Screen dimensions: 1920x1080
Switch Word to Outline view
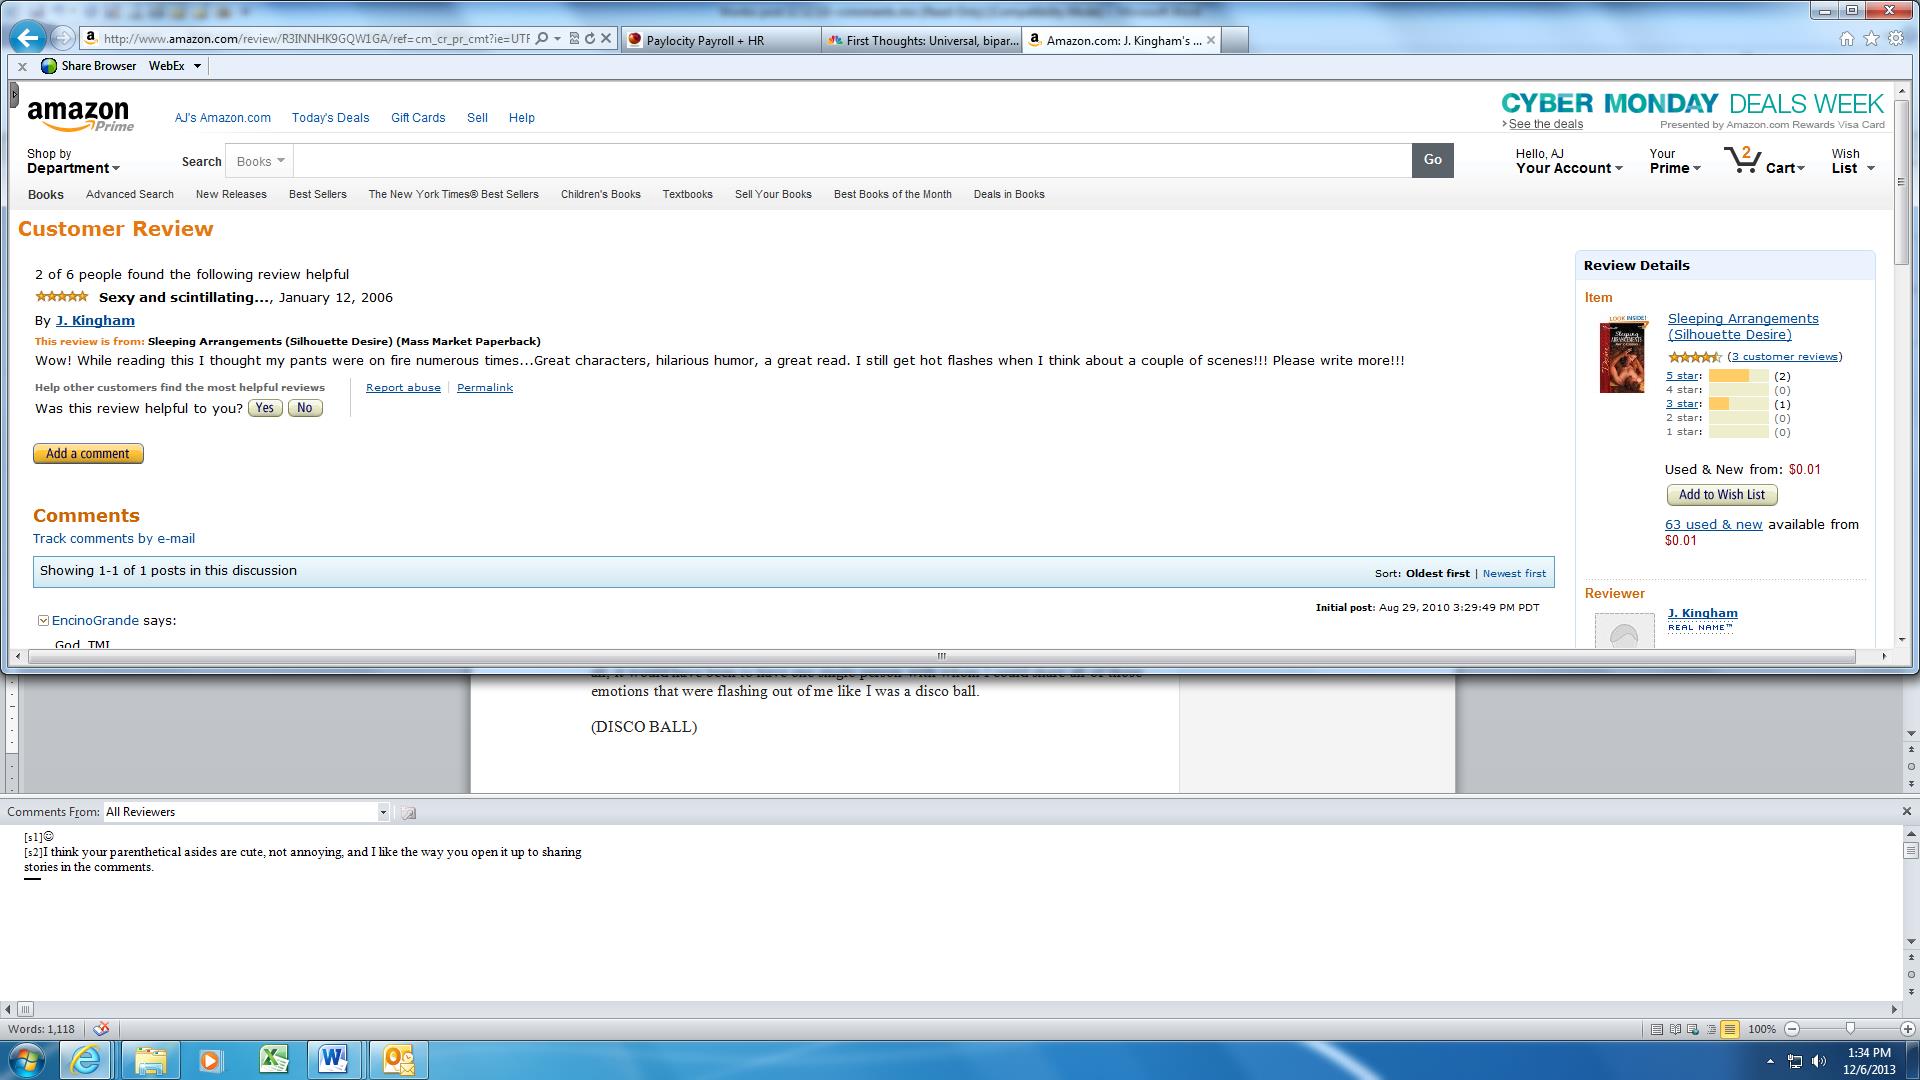click(x=1711, y=1029)
